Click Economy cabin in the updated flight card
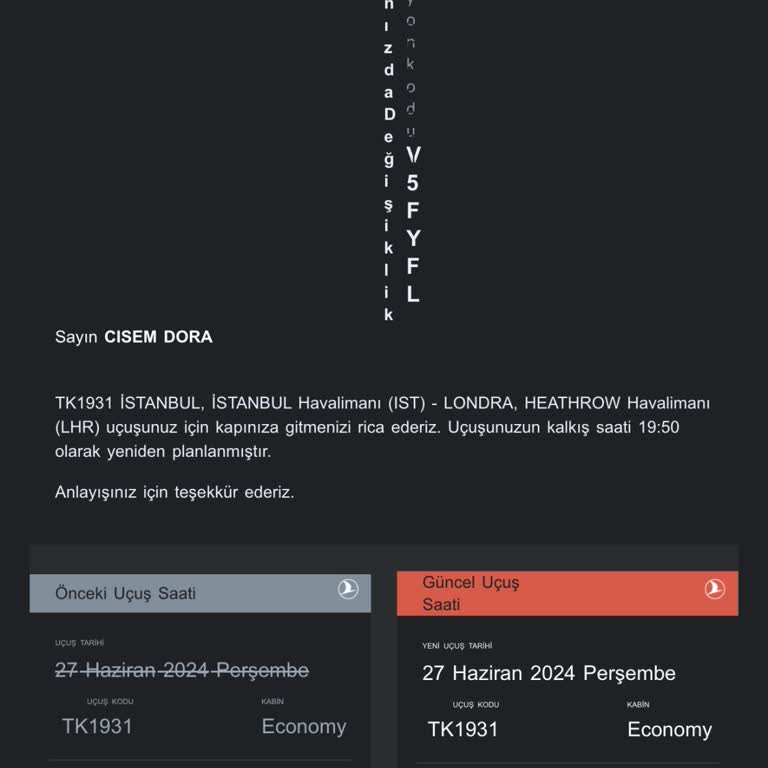The height and width of the screenshot is (768, 768). [x=669, y=729]
